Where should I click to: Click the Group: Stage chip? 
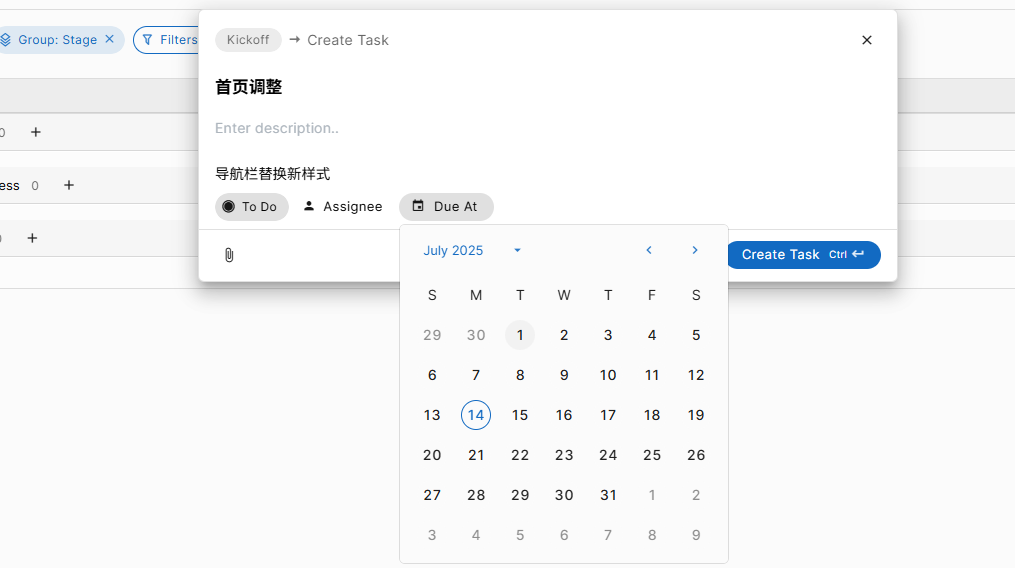57,40
